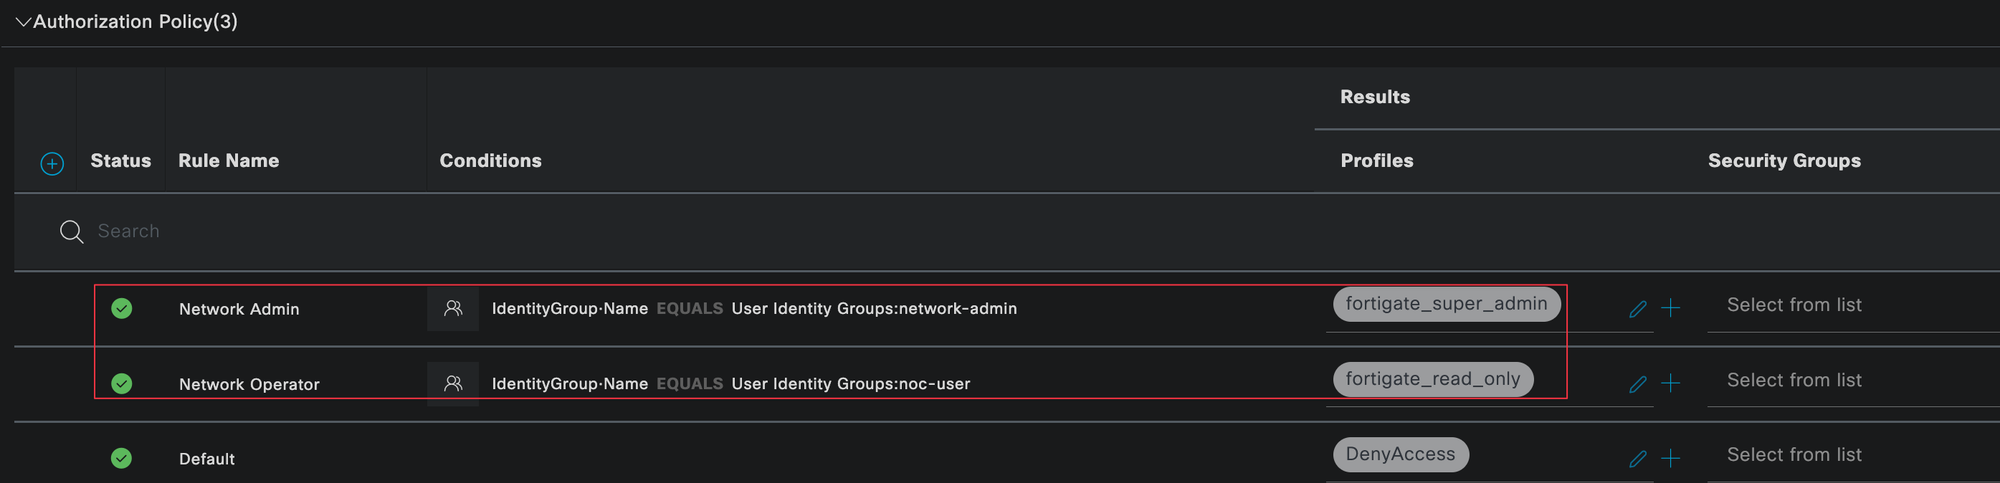Toggle Network Admin rule status checkmark

[x=122, y=308]
